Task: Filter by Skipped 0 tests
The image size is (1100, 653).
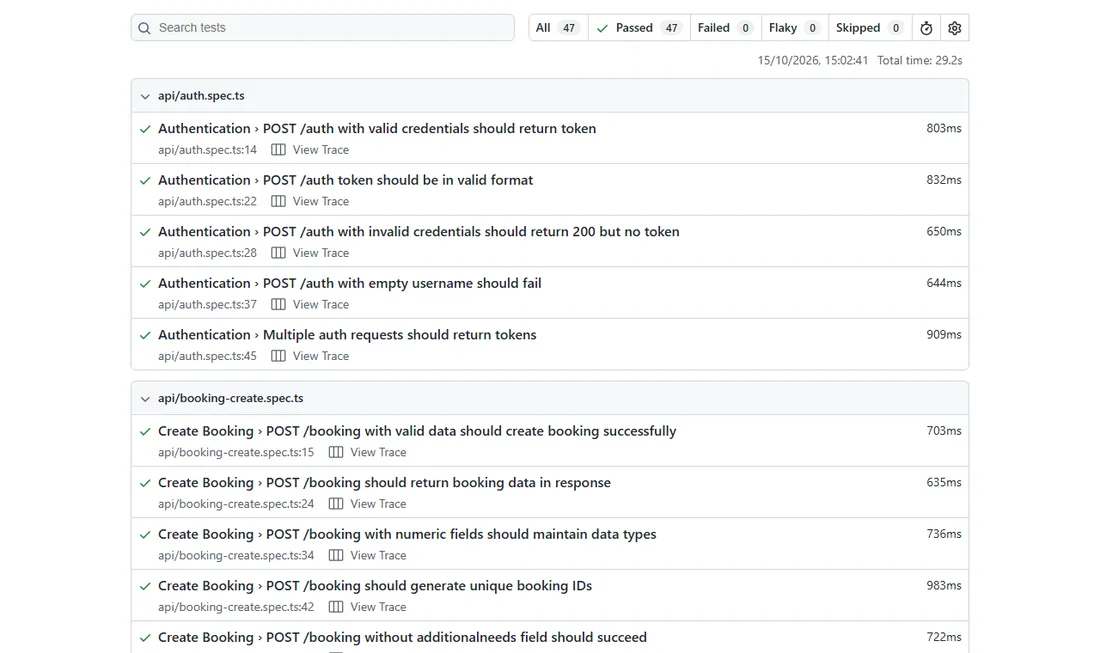Action: point(870,28)
